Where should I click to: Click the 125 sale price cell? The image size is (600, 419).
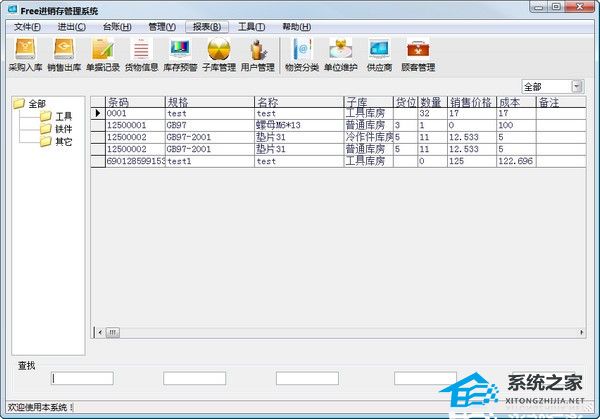[472, 161]
